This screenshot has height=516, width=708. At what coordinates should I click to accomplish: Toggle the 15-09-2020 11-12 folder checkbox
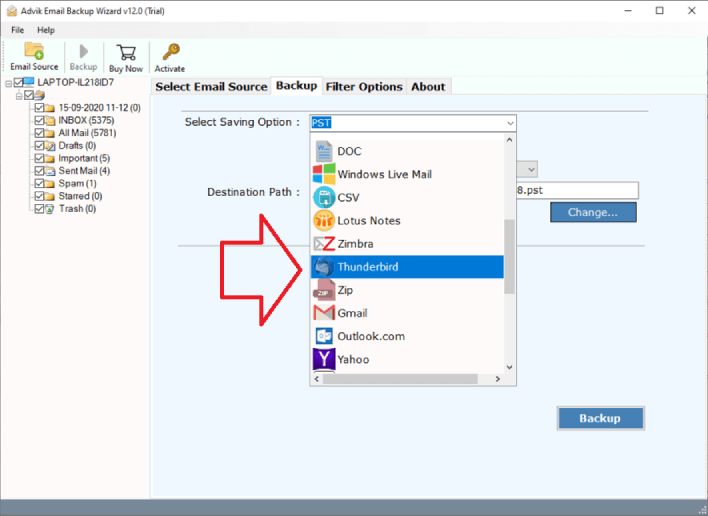click(x=39, y=108)
